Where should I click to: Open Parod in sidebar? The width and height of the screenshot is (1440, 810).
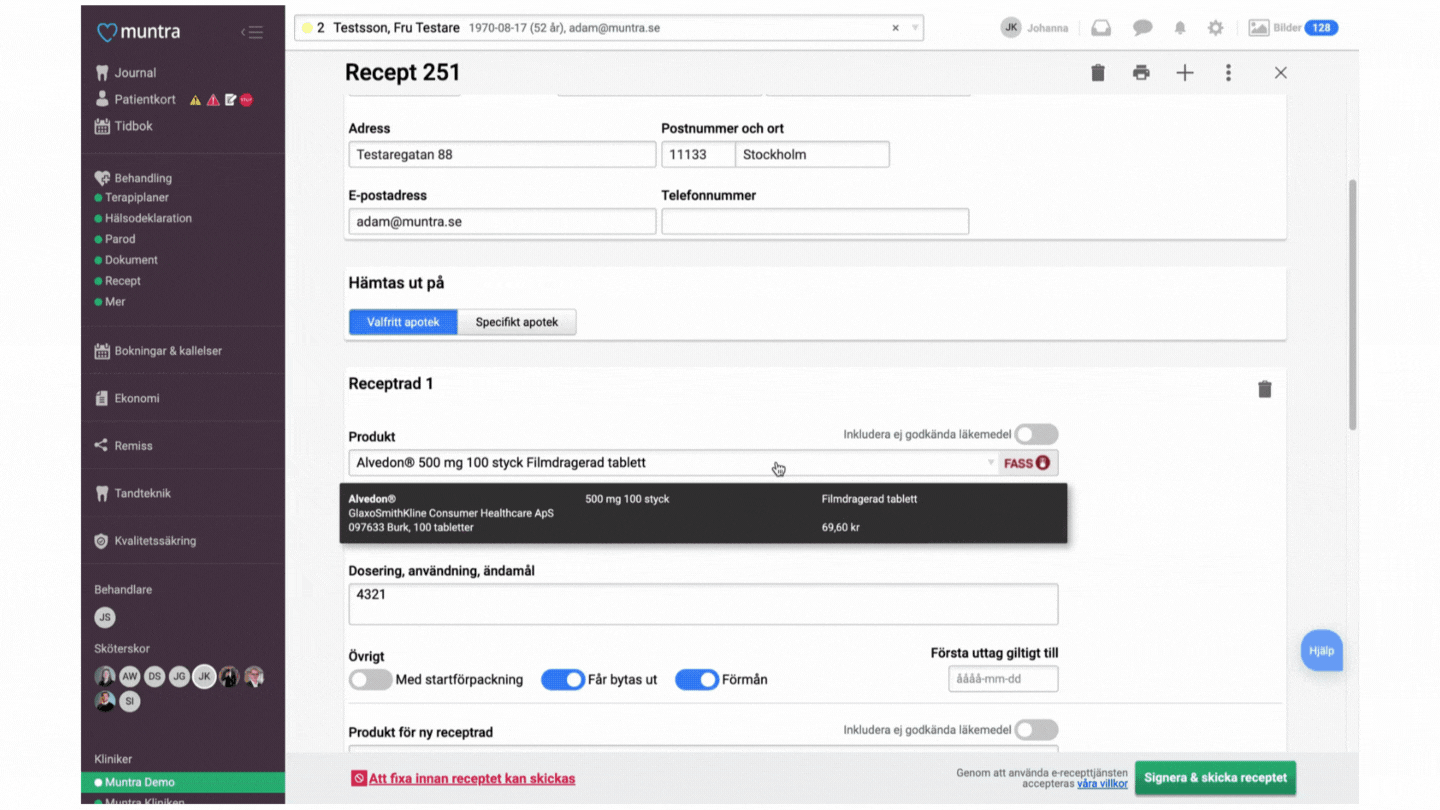click(120, 239)
